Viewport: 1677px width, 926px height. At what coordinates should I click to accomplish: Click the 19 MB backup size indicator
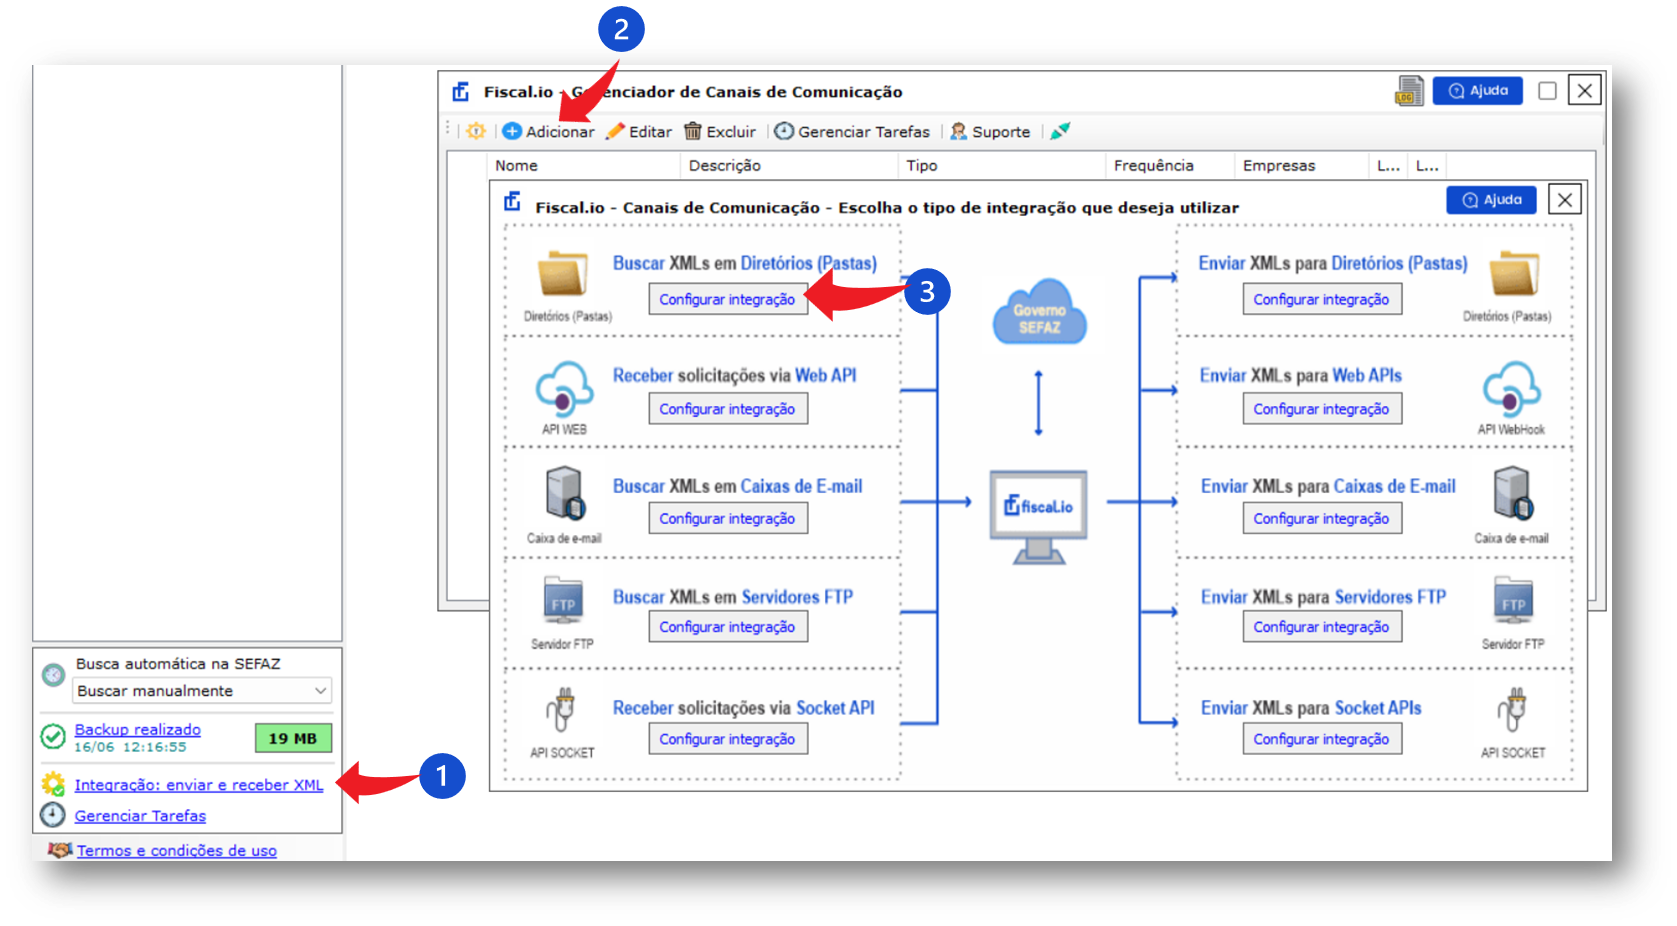[x=293, y=738]
